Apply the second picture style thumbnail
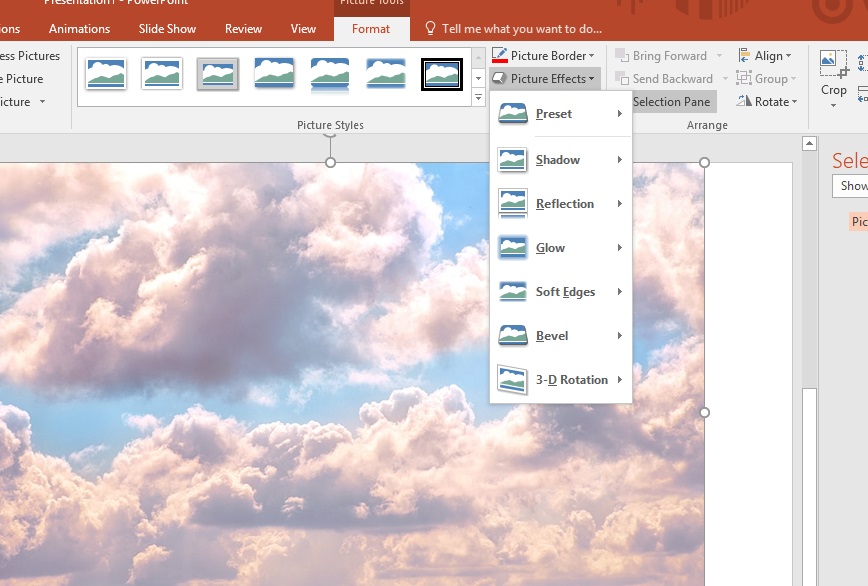 click(162, 74)
